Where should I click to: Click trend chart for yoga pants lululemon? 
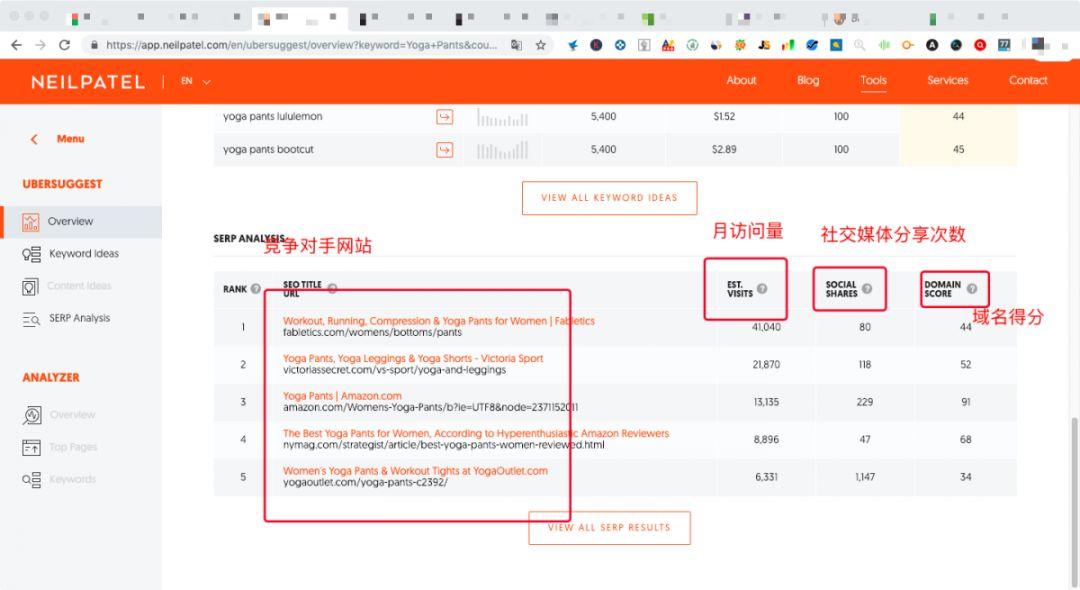[503, 118]
